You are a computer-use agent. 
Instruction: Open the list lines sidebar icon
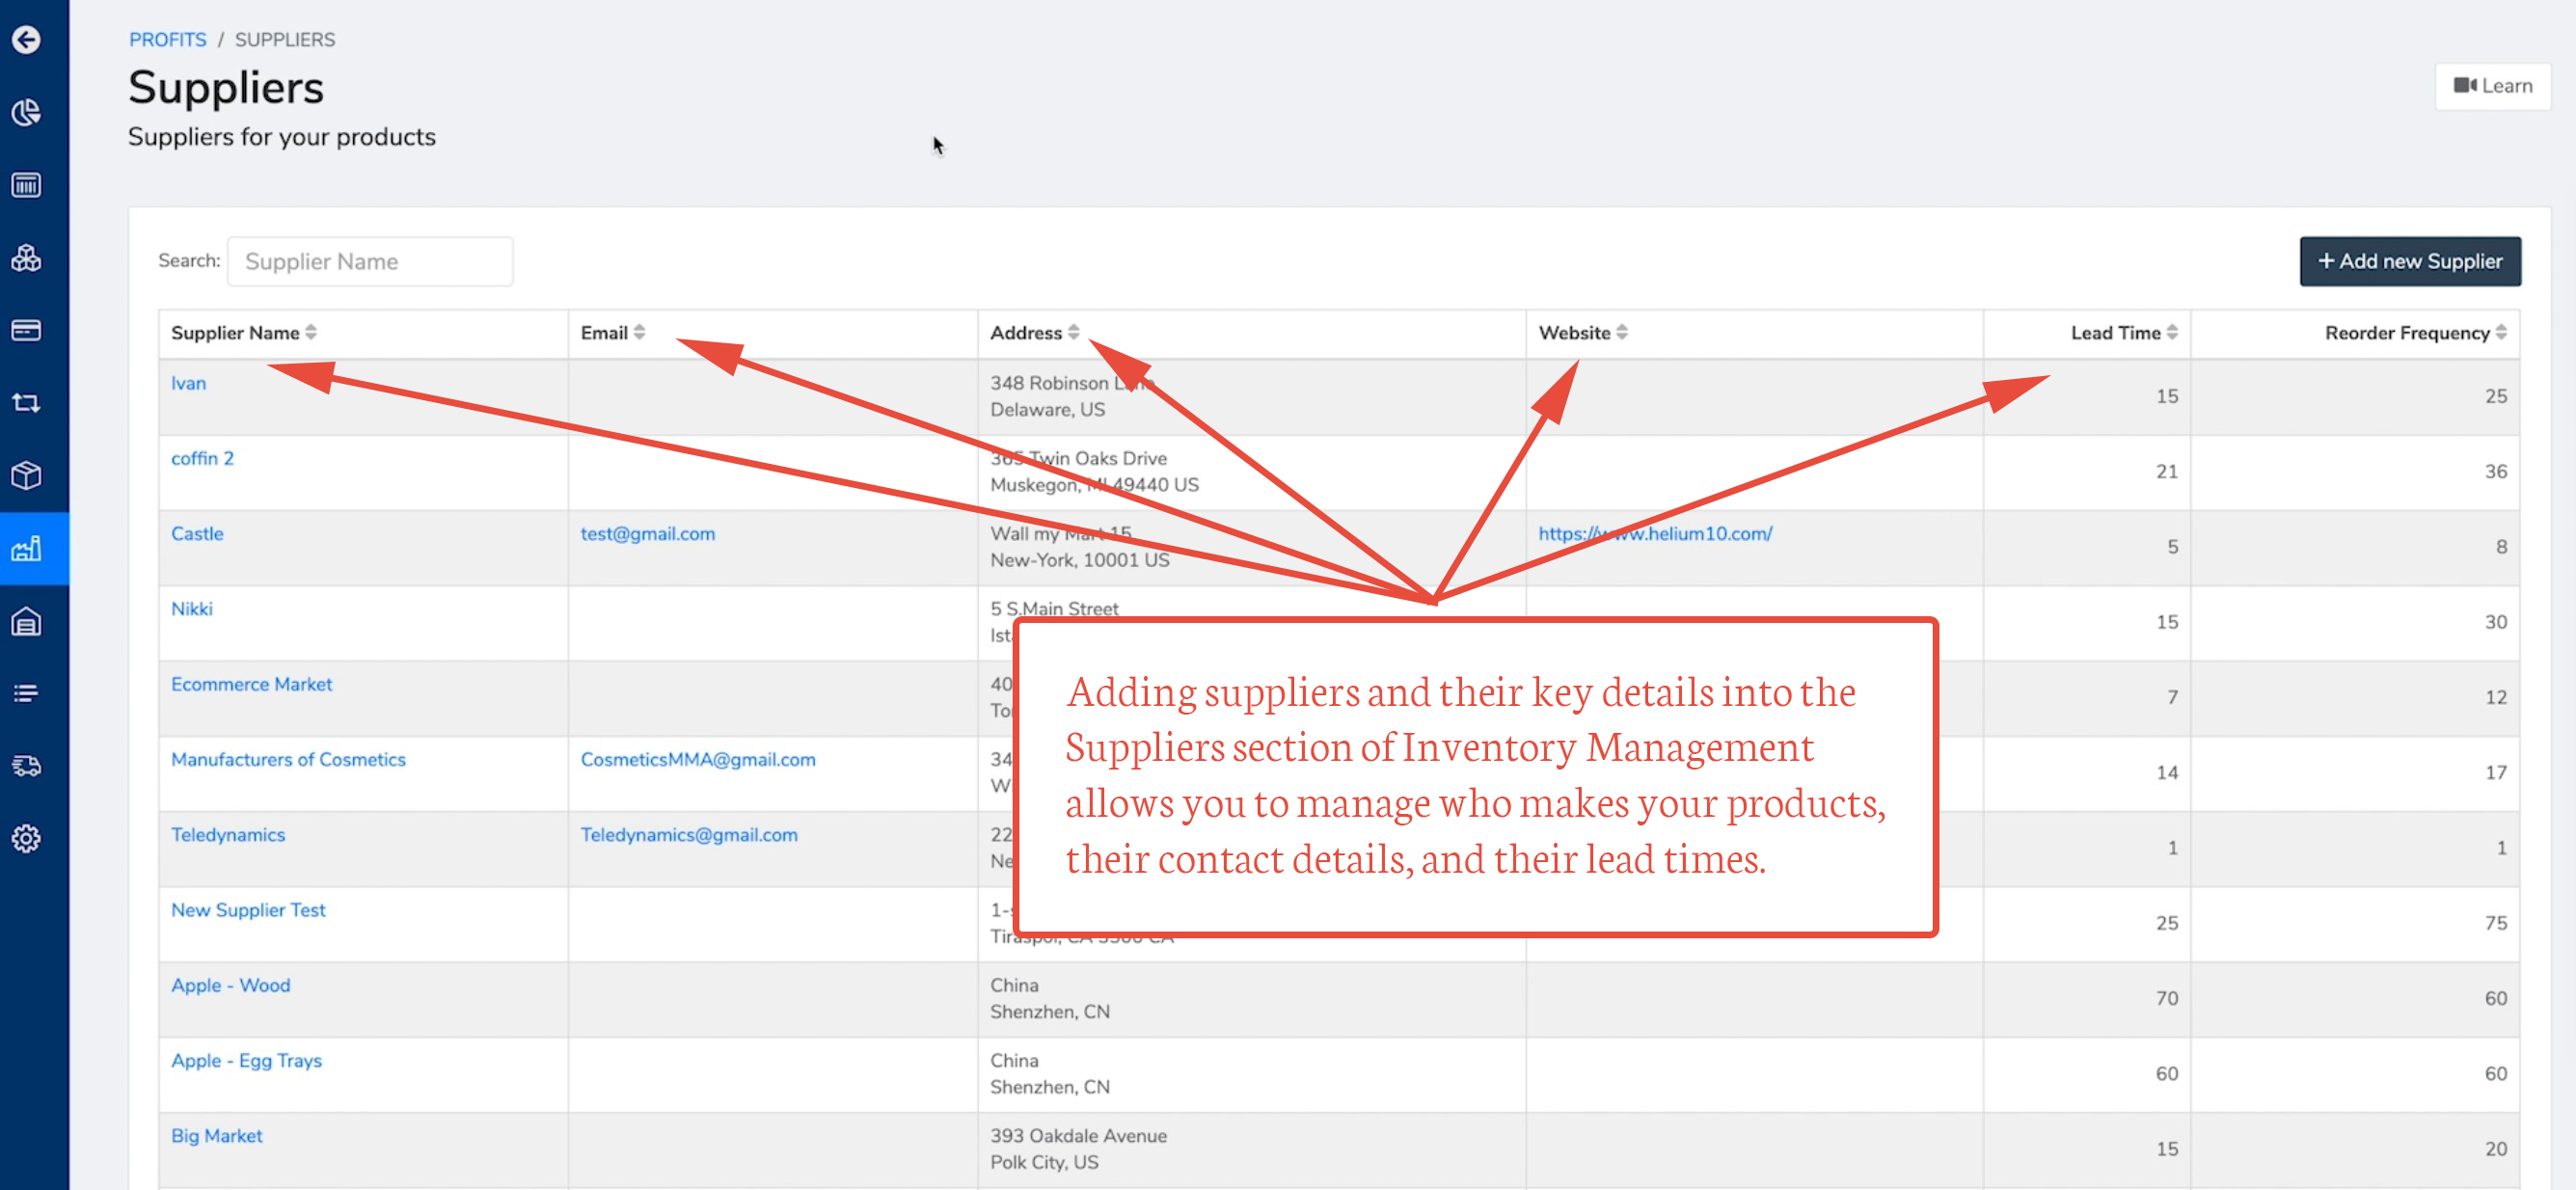pos(27,693)
